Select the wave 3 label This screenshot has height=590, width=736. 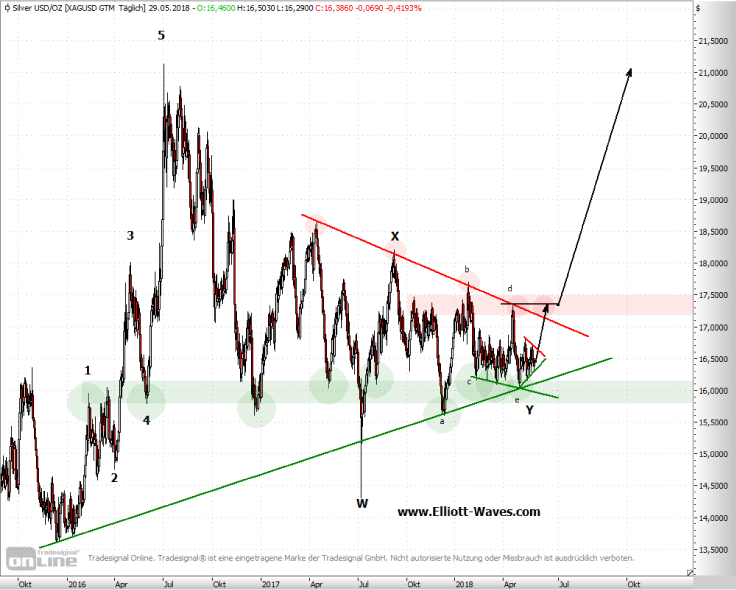[130, 236]
